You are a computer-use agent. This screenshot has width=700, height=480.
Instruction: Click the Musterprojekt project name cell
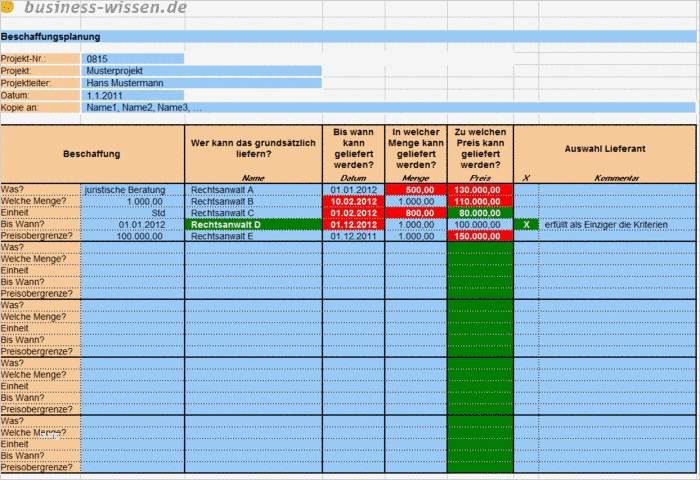point(201,71)
